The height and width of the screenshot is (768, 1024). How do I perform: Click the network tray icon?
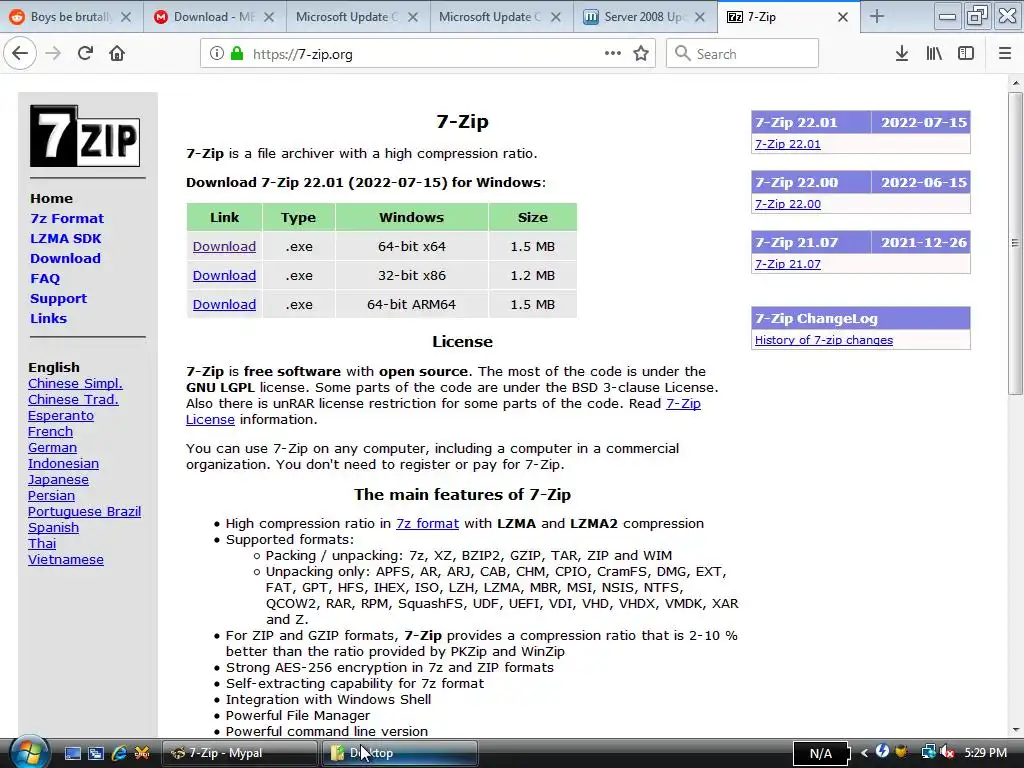[x=928, y=752]
